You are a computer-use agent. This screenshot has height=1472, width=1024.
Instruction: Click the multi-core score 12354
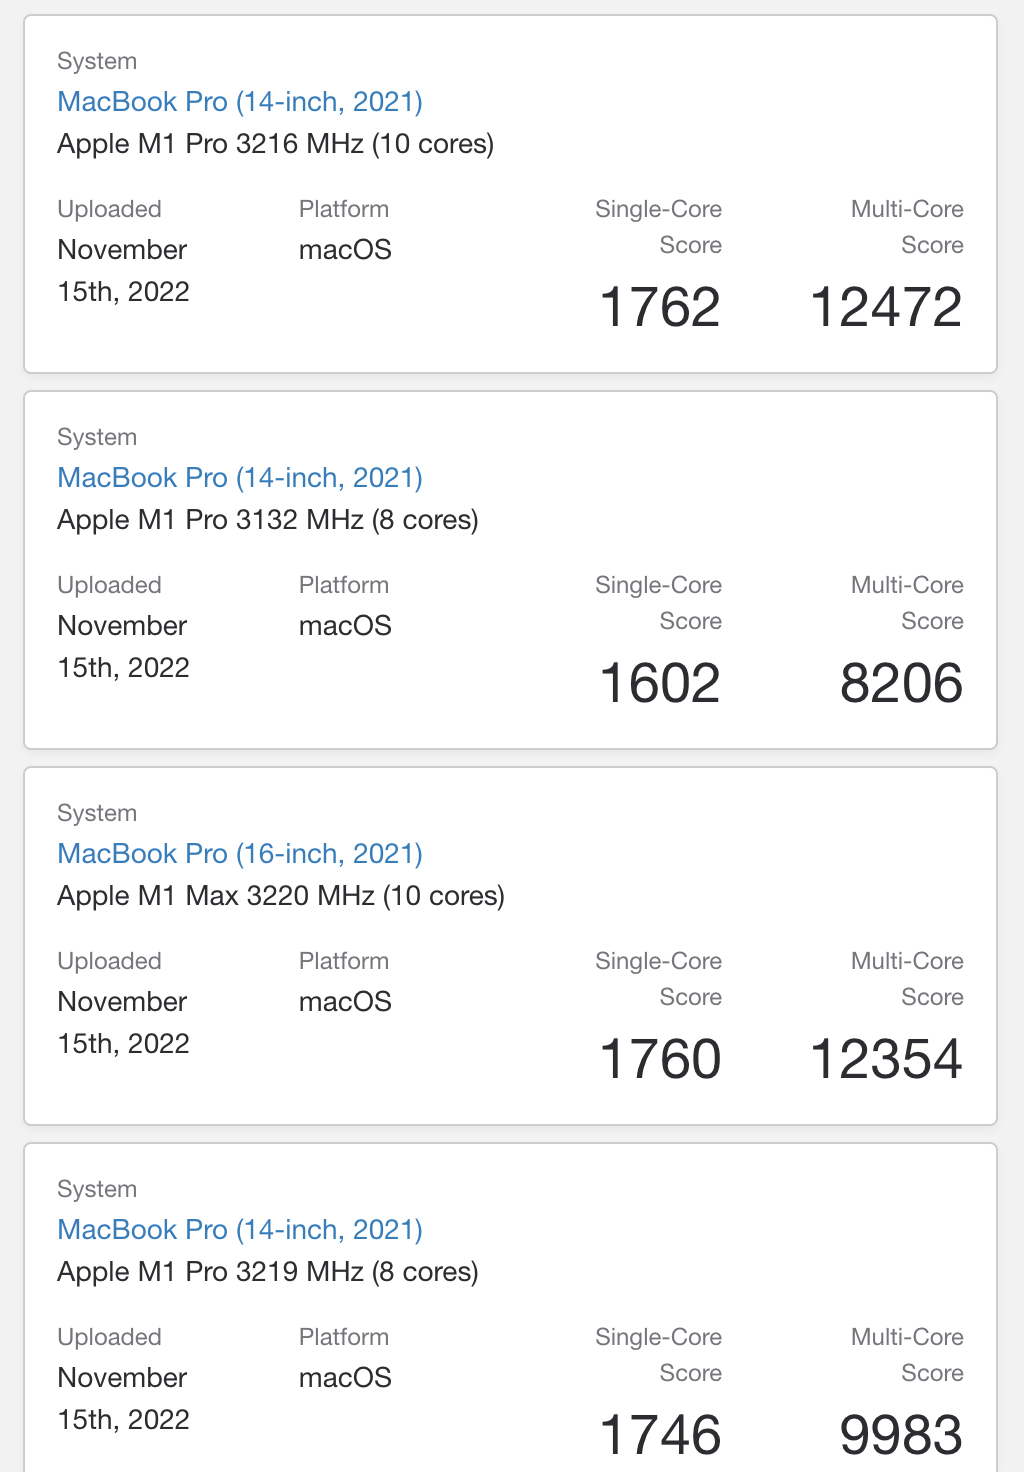click(886, 1059)
